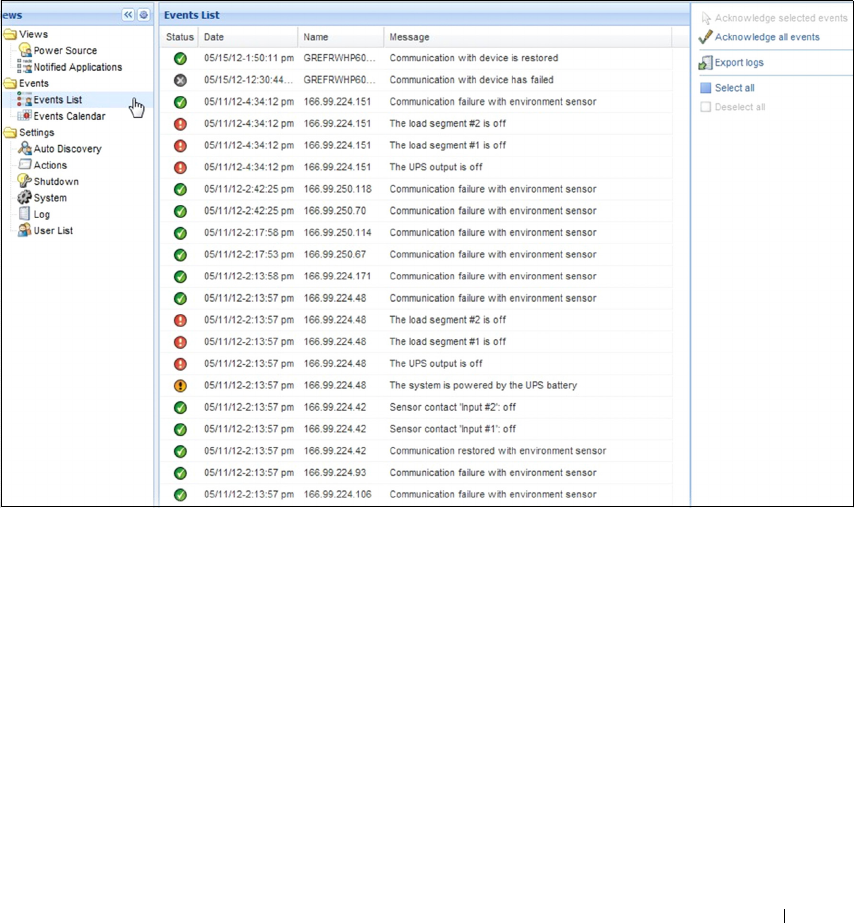The height and width of the screenshot is (923, 854).
Task: Open System settings
Action: pyautogui.click(x=50, y=198)
